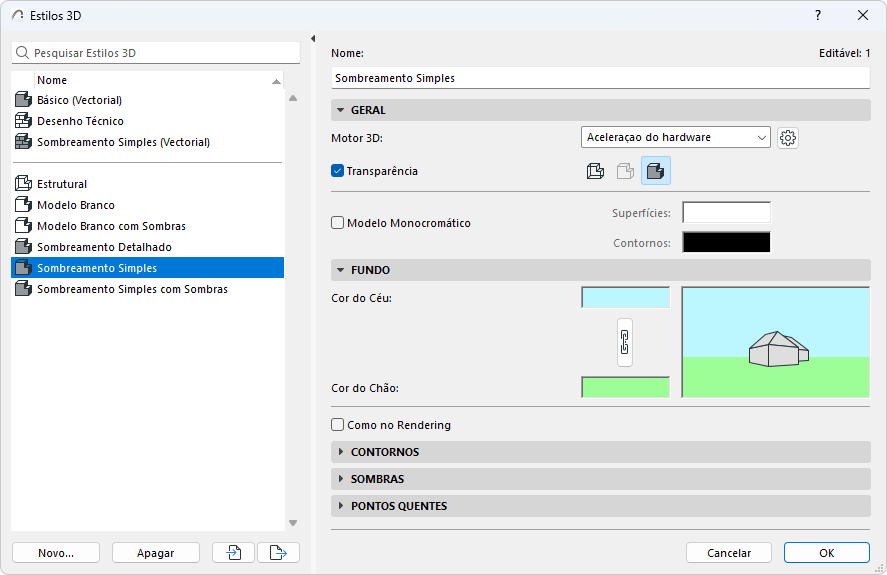
Task: Select Sombreamento Simples (Vectorial) style
Action: [x=148, y=141]
